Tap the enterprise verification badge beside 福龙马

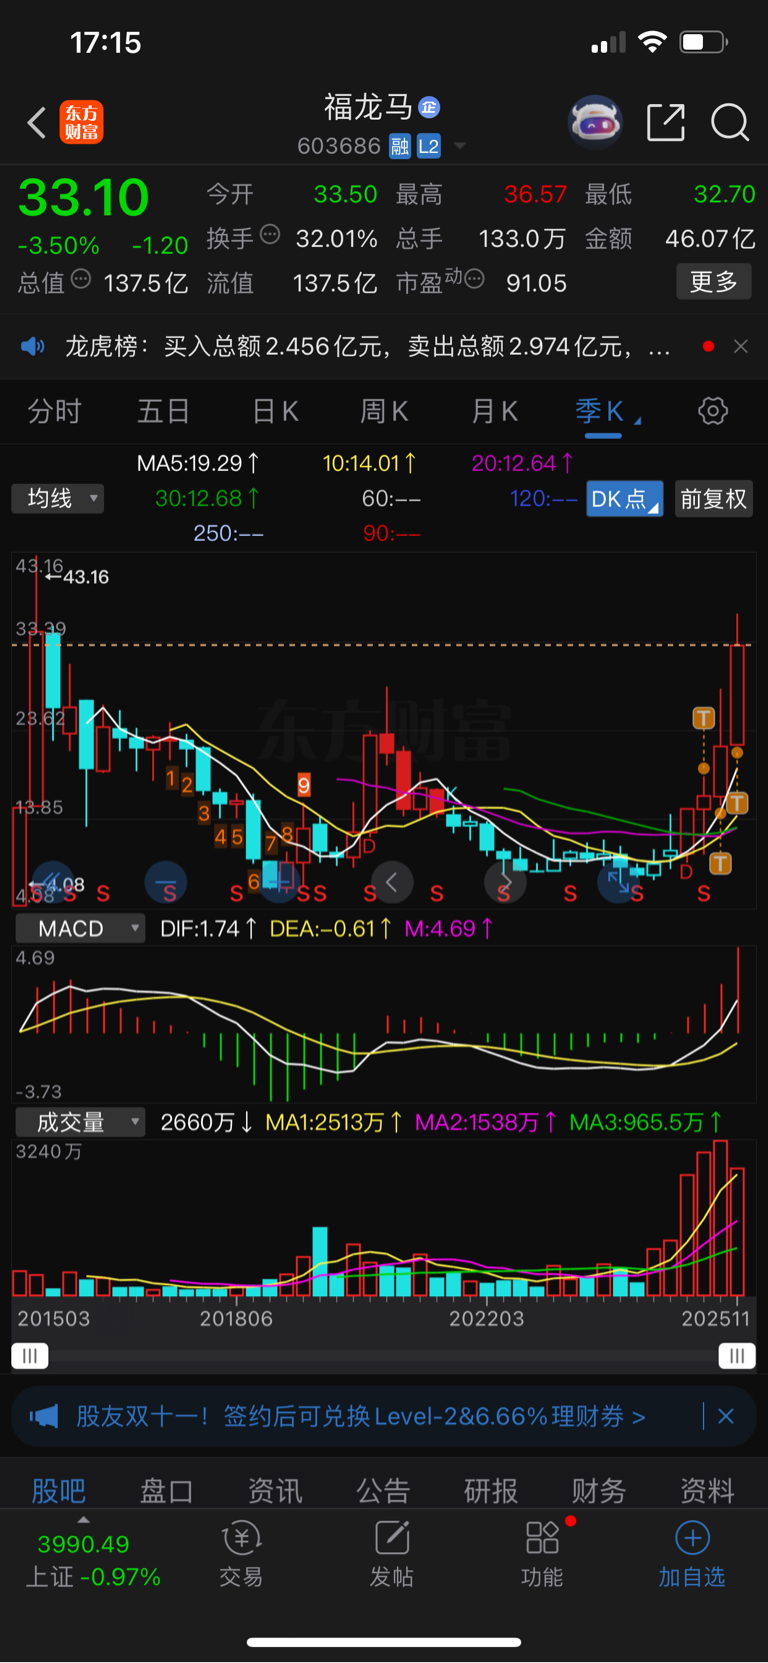(x=430, y=107)
